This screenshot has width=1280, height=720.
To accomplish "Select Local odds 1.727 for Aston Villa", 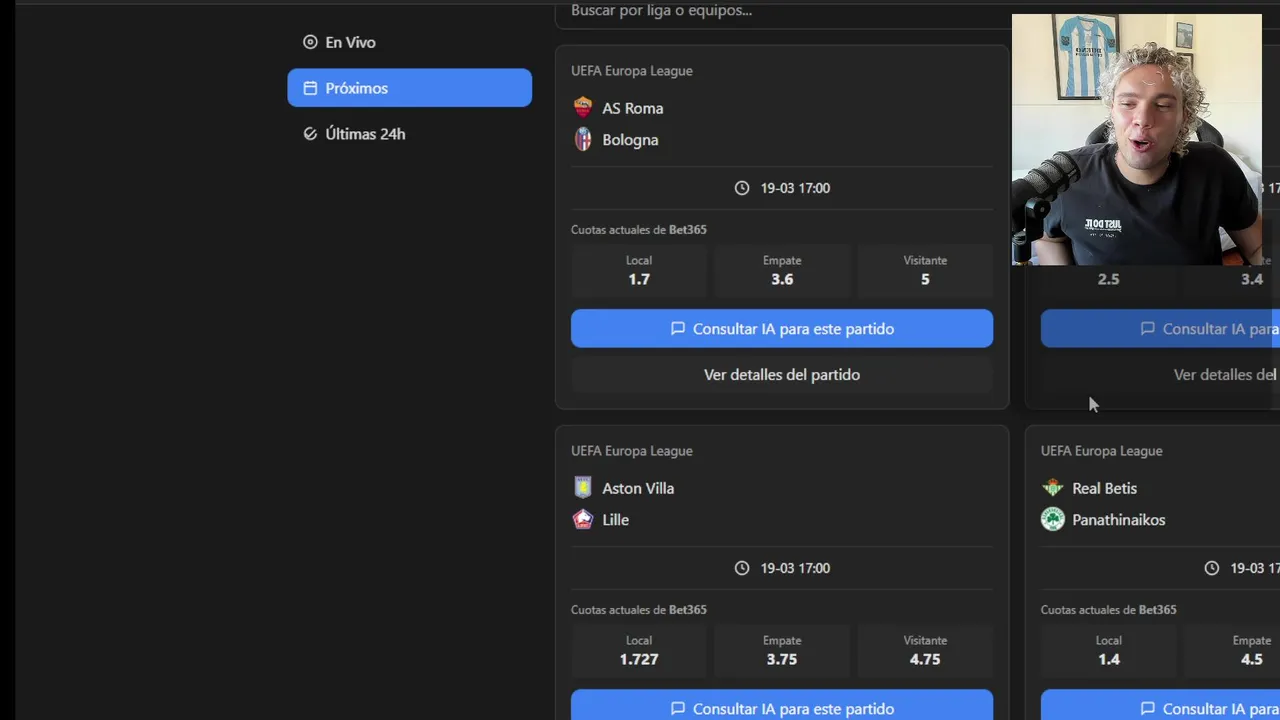I will [x=639, y=651].
